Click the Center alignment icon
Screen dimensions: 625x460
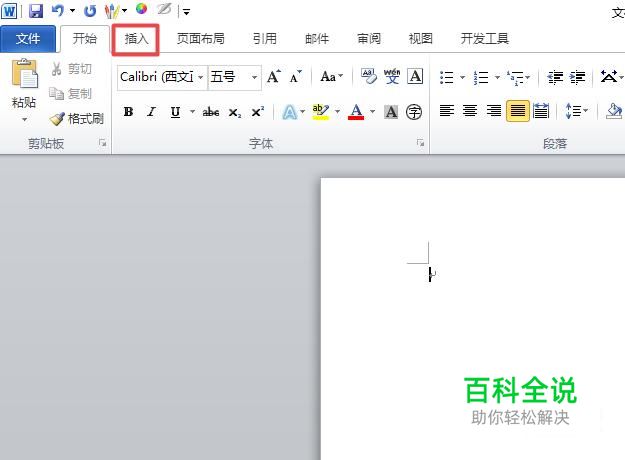[470, 110]
